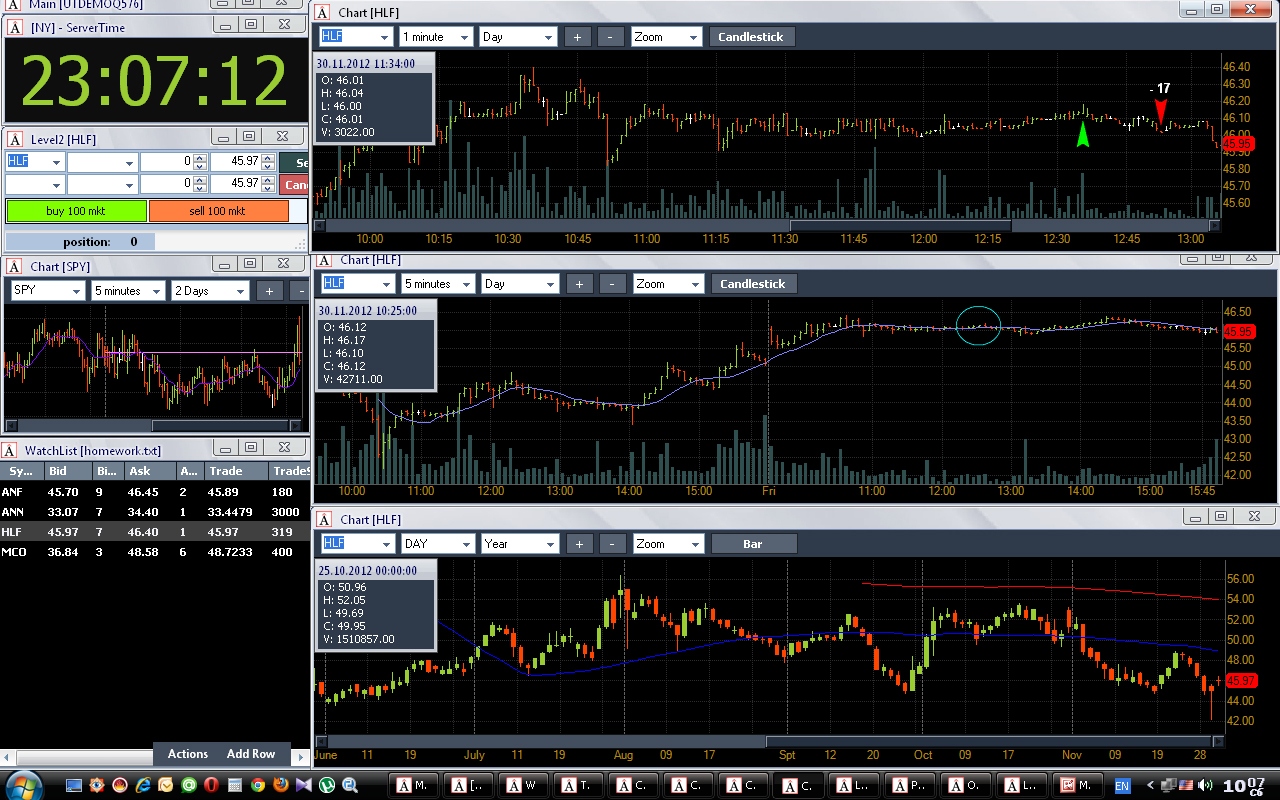
Task: Click the minus button on the daily chart
Action: click(x=611, y=544)
